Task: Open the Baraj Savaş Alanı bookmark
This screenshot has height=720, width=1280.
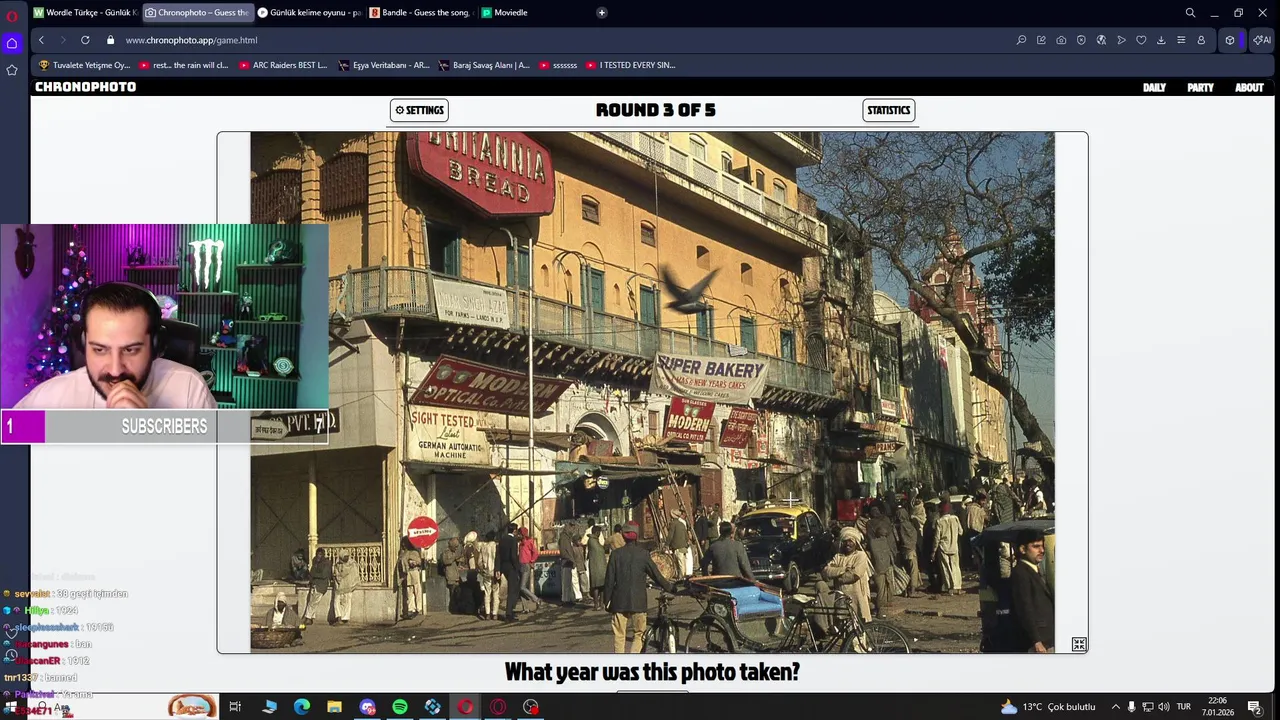Action: pos(485,65)
